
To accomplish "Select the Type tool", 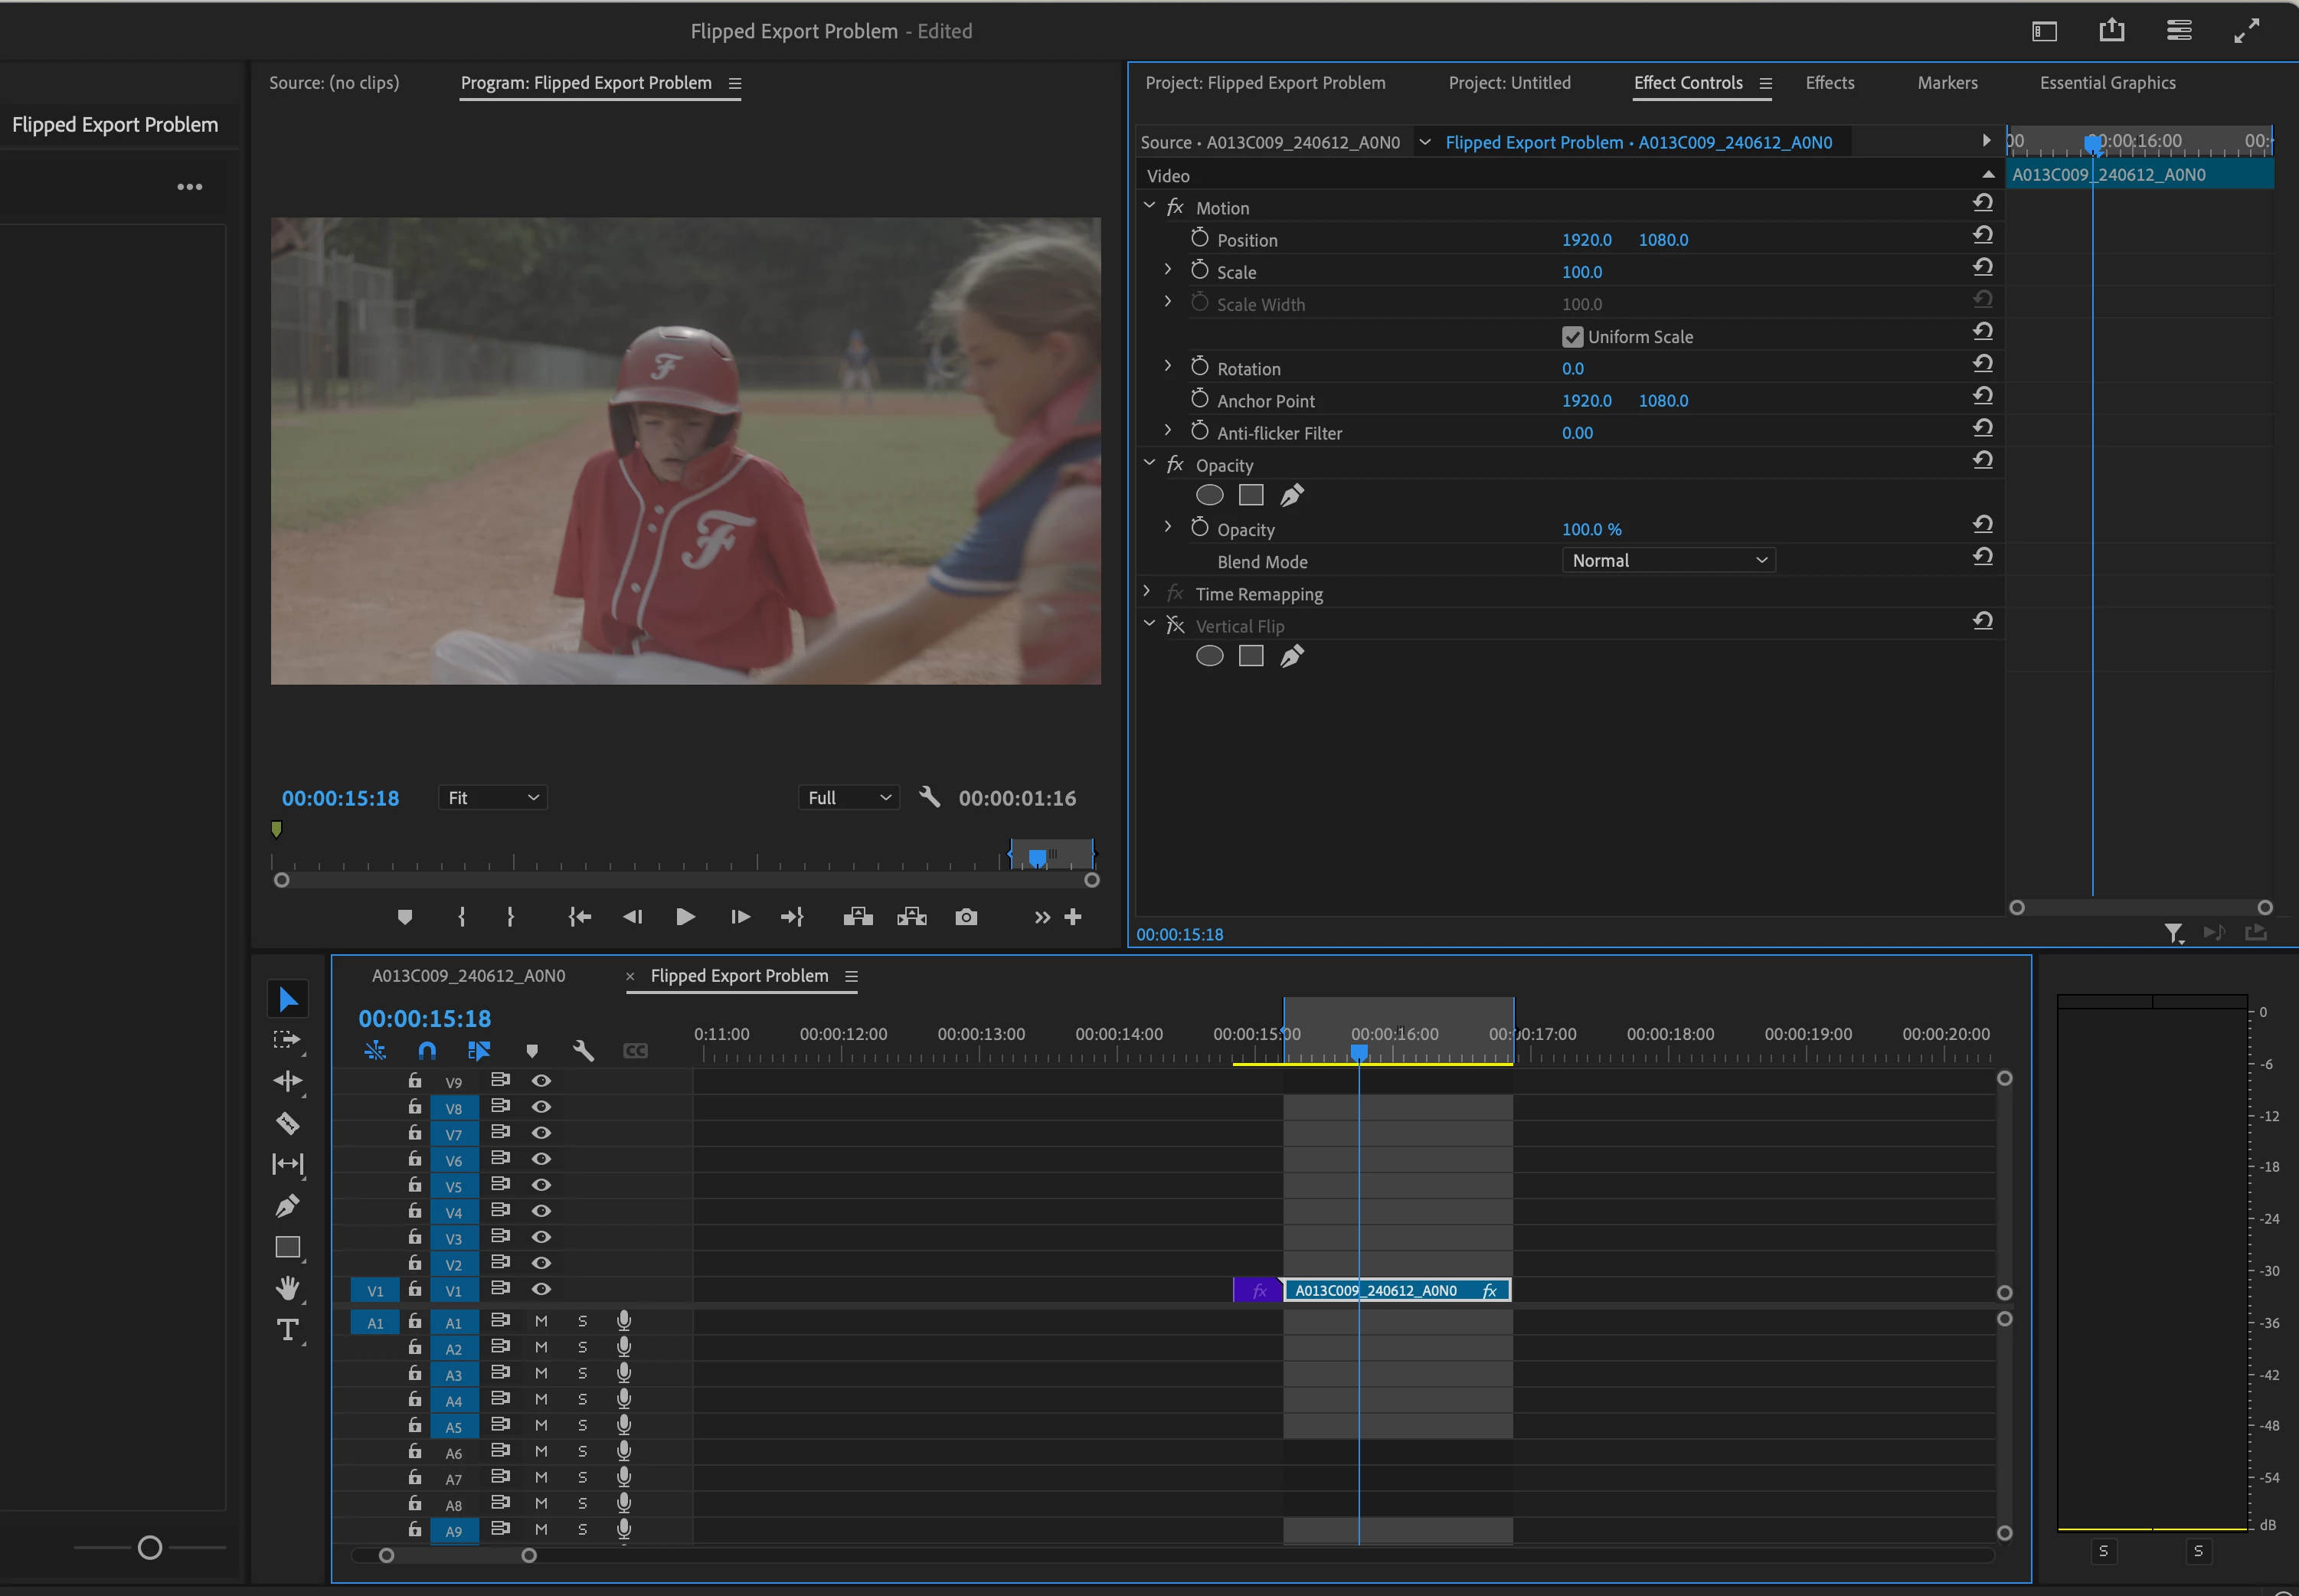I will [x=287, y=1330].
